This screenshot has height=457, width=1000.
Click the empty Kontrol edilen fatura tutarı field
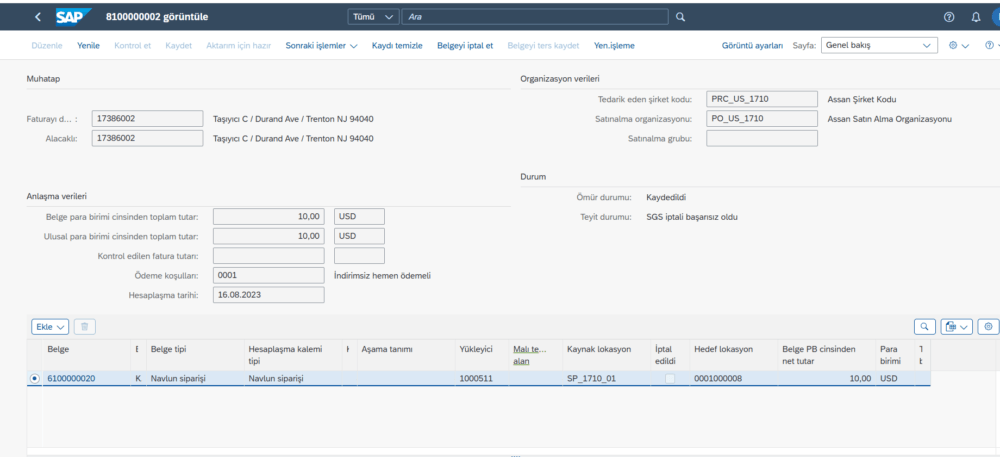pos(268,256)
